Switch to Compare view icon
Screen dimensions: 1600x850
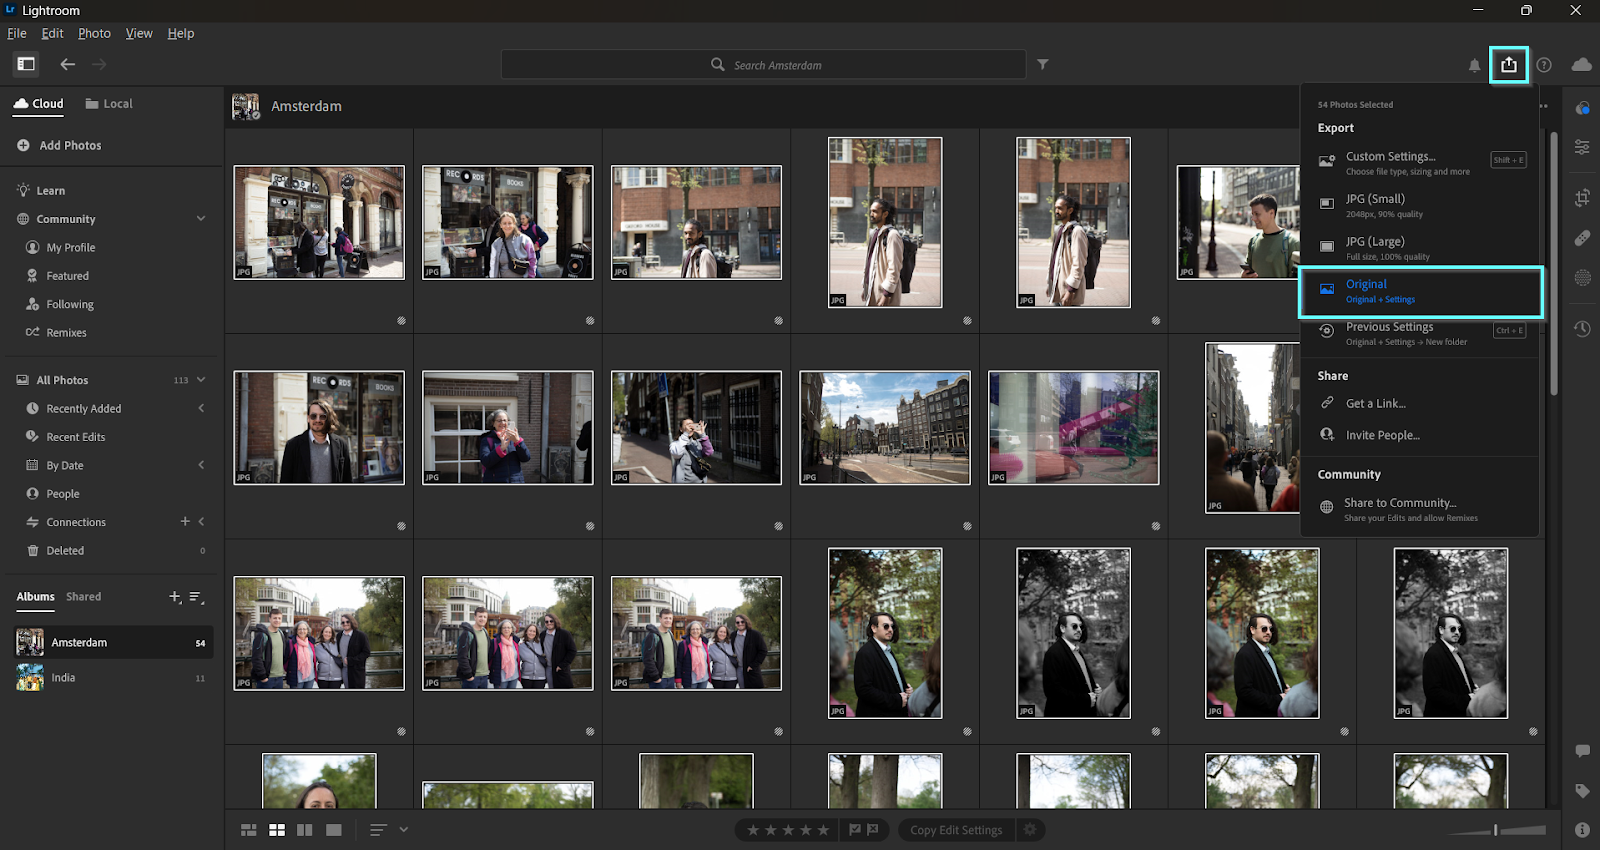pos(305,830)
